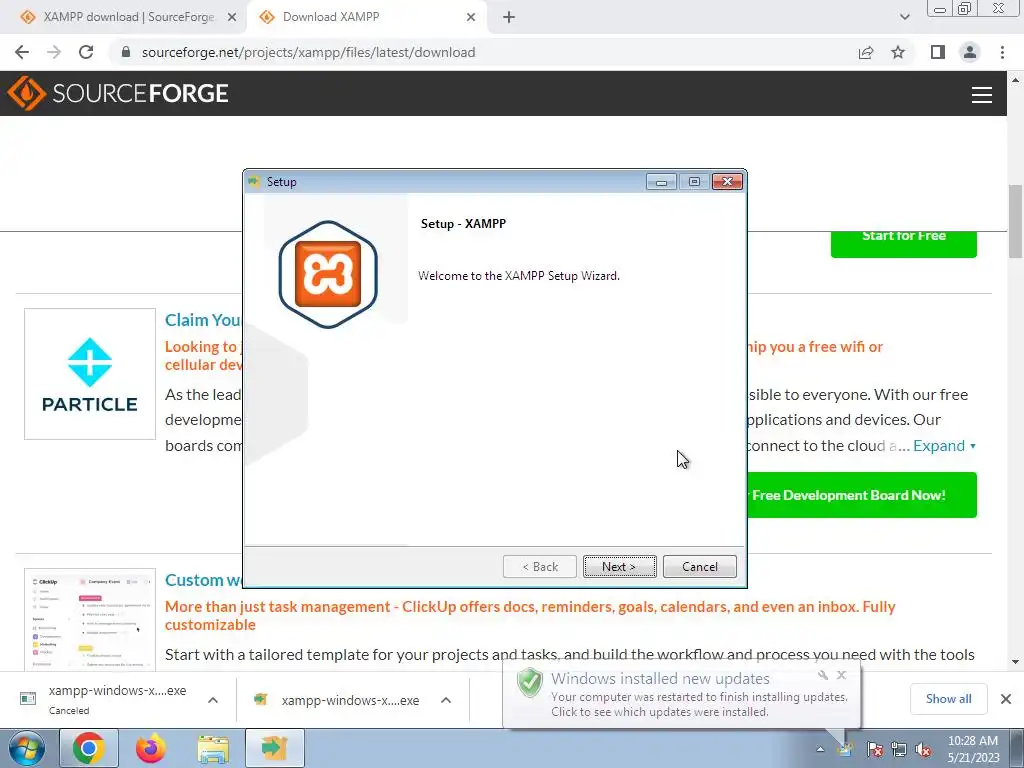The height and width of the screenshot is (768, 1024).
Task: Click the Windows Update tray icon
Action: (845, 750)
